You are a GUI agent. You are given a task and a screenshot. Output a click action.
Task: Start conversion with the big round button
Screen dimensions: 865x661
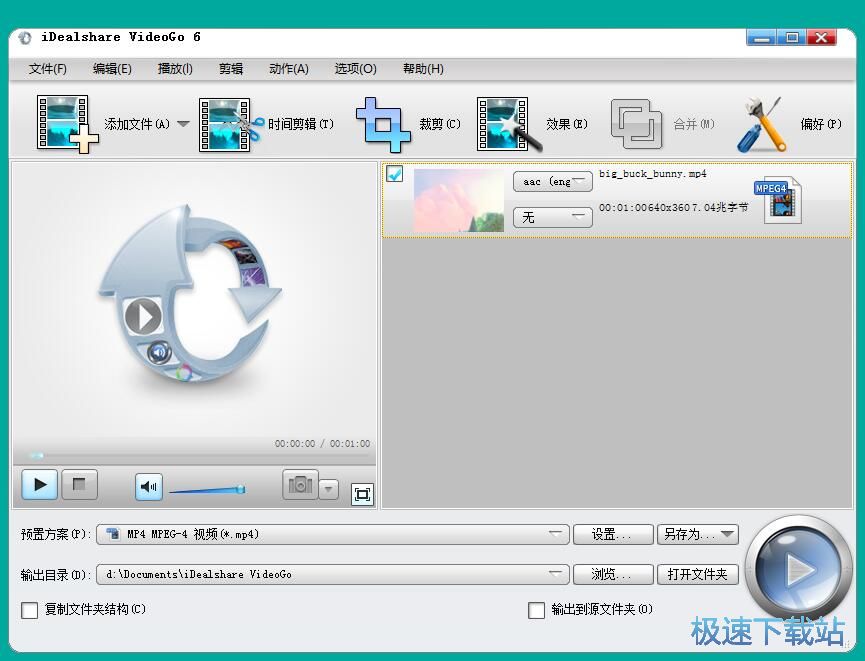tap(798, 568)
